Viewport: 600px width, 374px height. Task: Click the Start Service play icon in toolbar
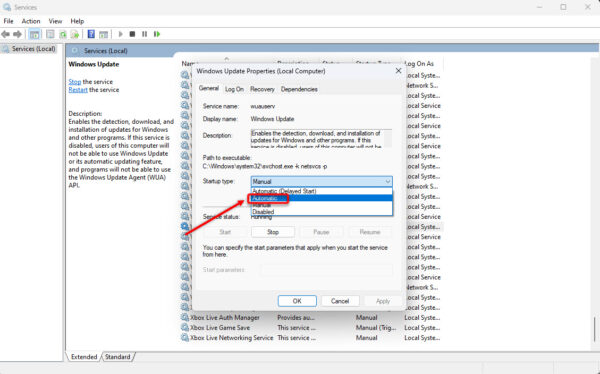tap(121, 34)
